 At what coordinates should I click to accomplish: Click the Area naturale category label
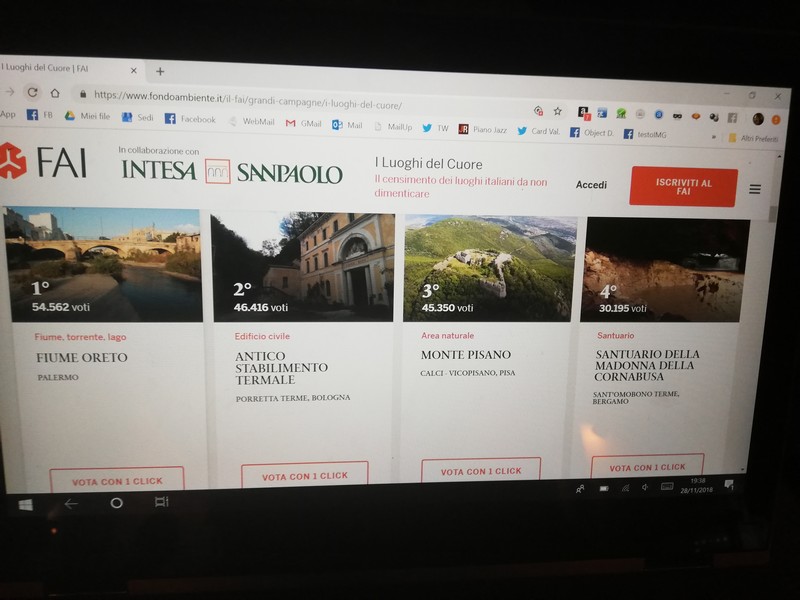(x=447, y=336)
